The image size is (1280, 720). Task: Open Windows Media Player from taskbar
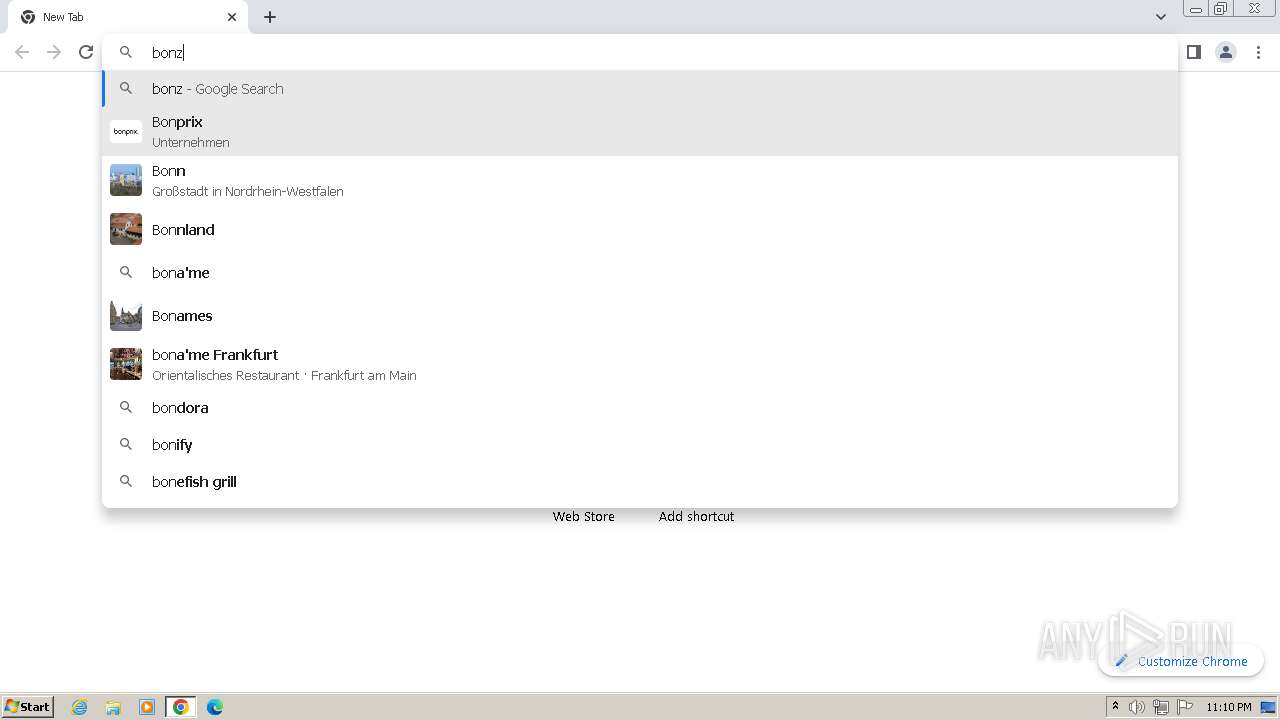tap(147, 707)
